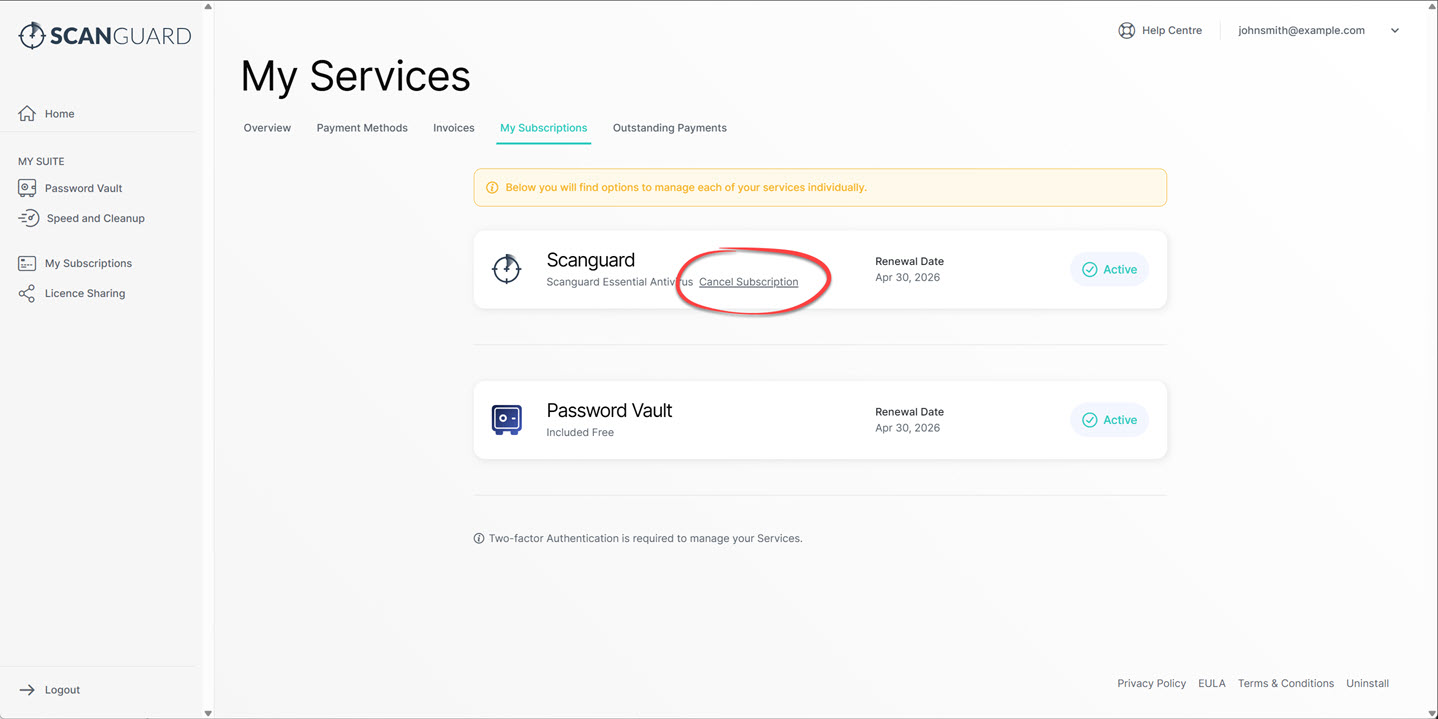
Task: Click the sidebar scrollbar down arrow
Action: pos(208,712)
